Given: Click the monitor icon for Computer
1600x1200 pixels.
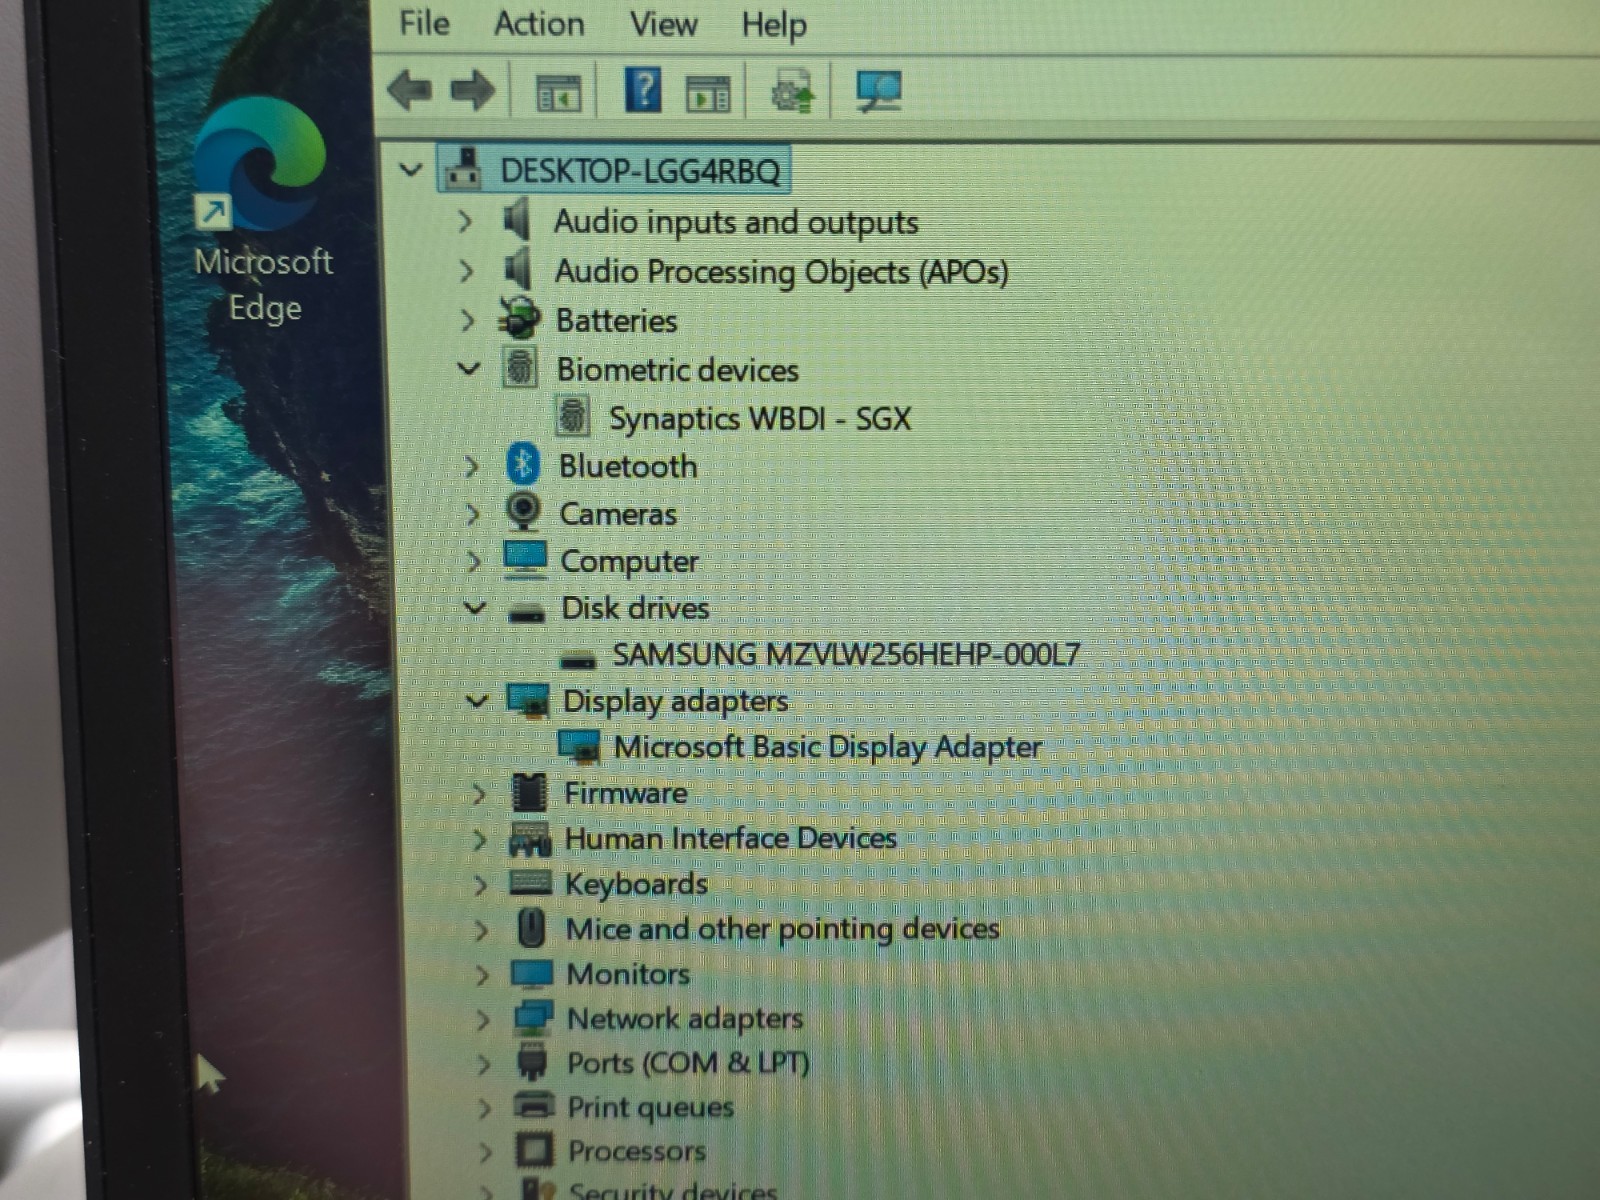Looking at the screenshot, I should pyautogui.click(x=525, y=560).
